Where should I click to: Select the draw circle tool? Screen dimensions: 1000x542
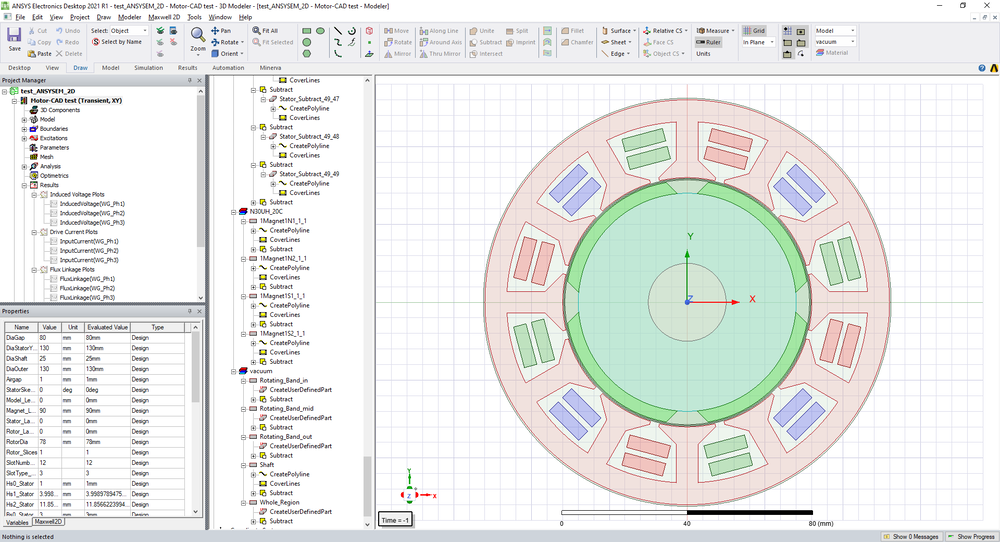[307, 42]
